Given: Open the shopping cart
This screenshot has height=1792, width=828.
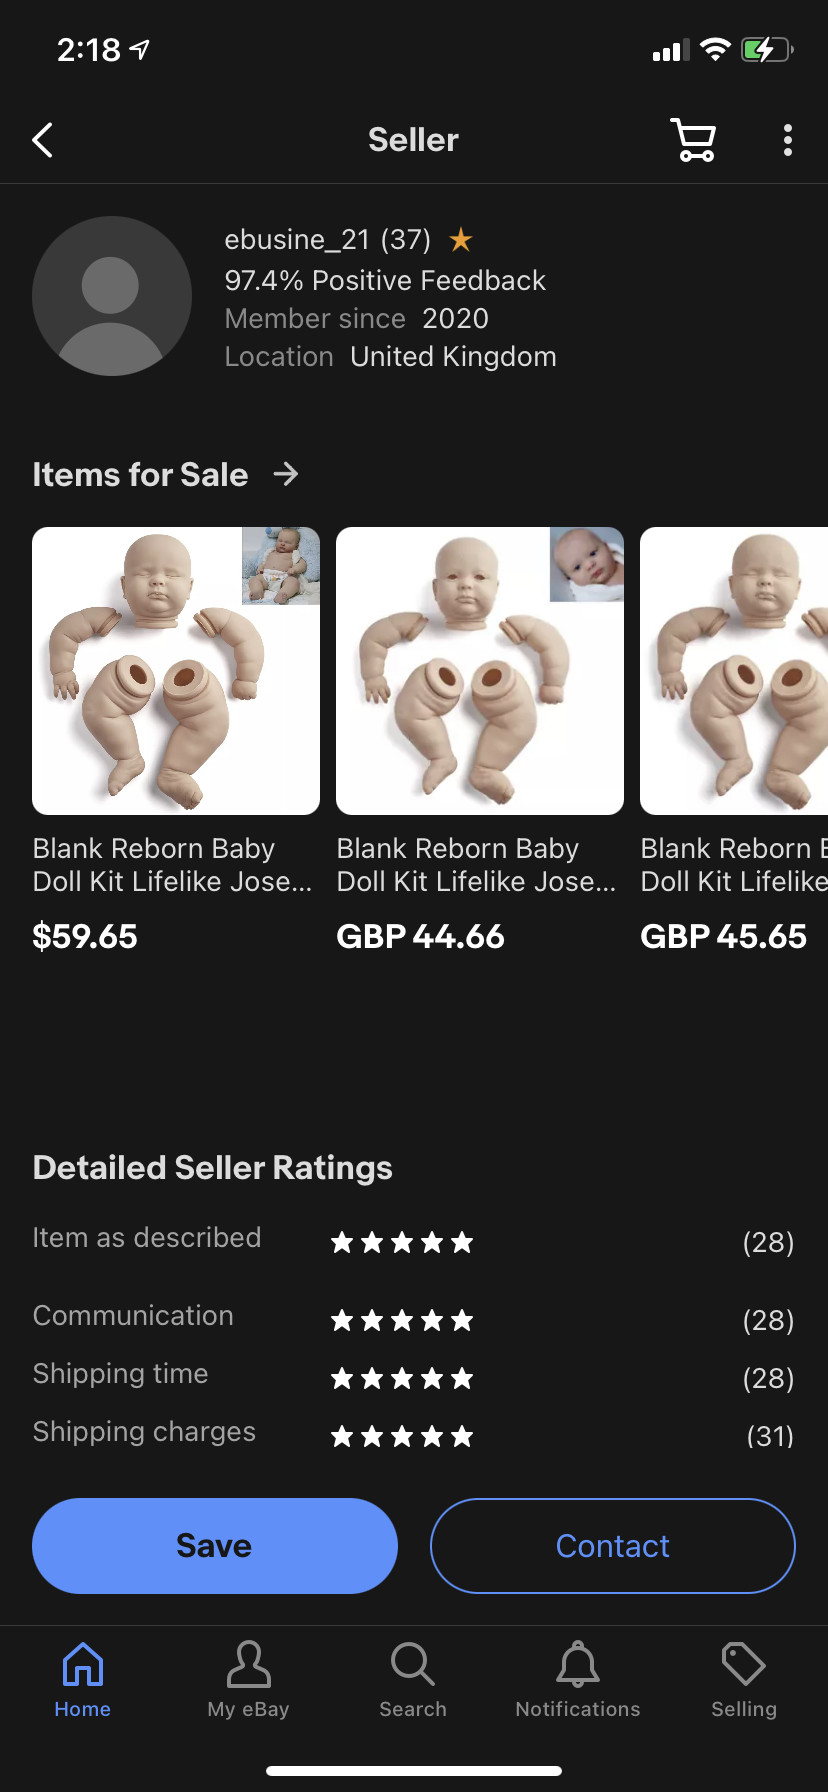Looking at the screenshot, I should coord(693,140).
